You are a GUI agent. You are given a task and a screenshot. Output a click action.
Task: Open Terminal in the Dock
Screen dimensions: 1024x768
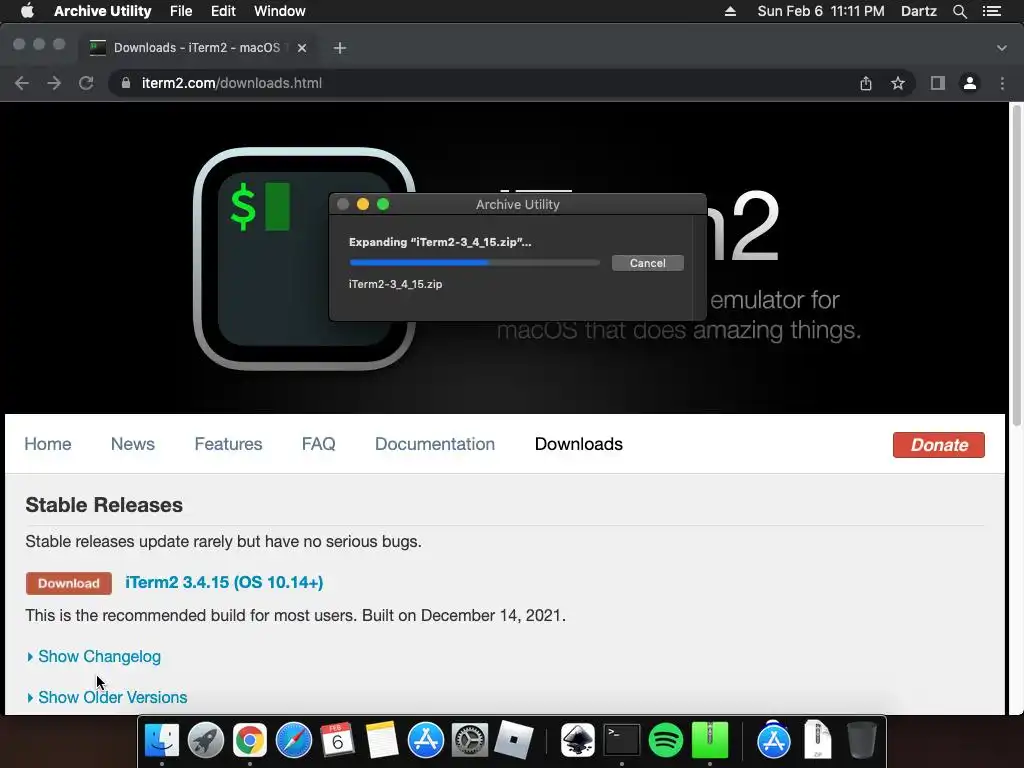[x=621, y=741]
